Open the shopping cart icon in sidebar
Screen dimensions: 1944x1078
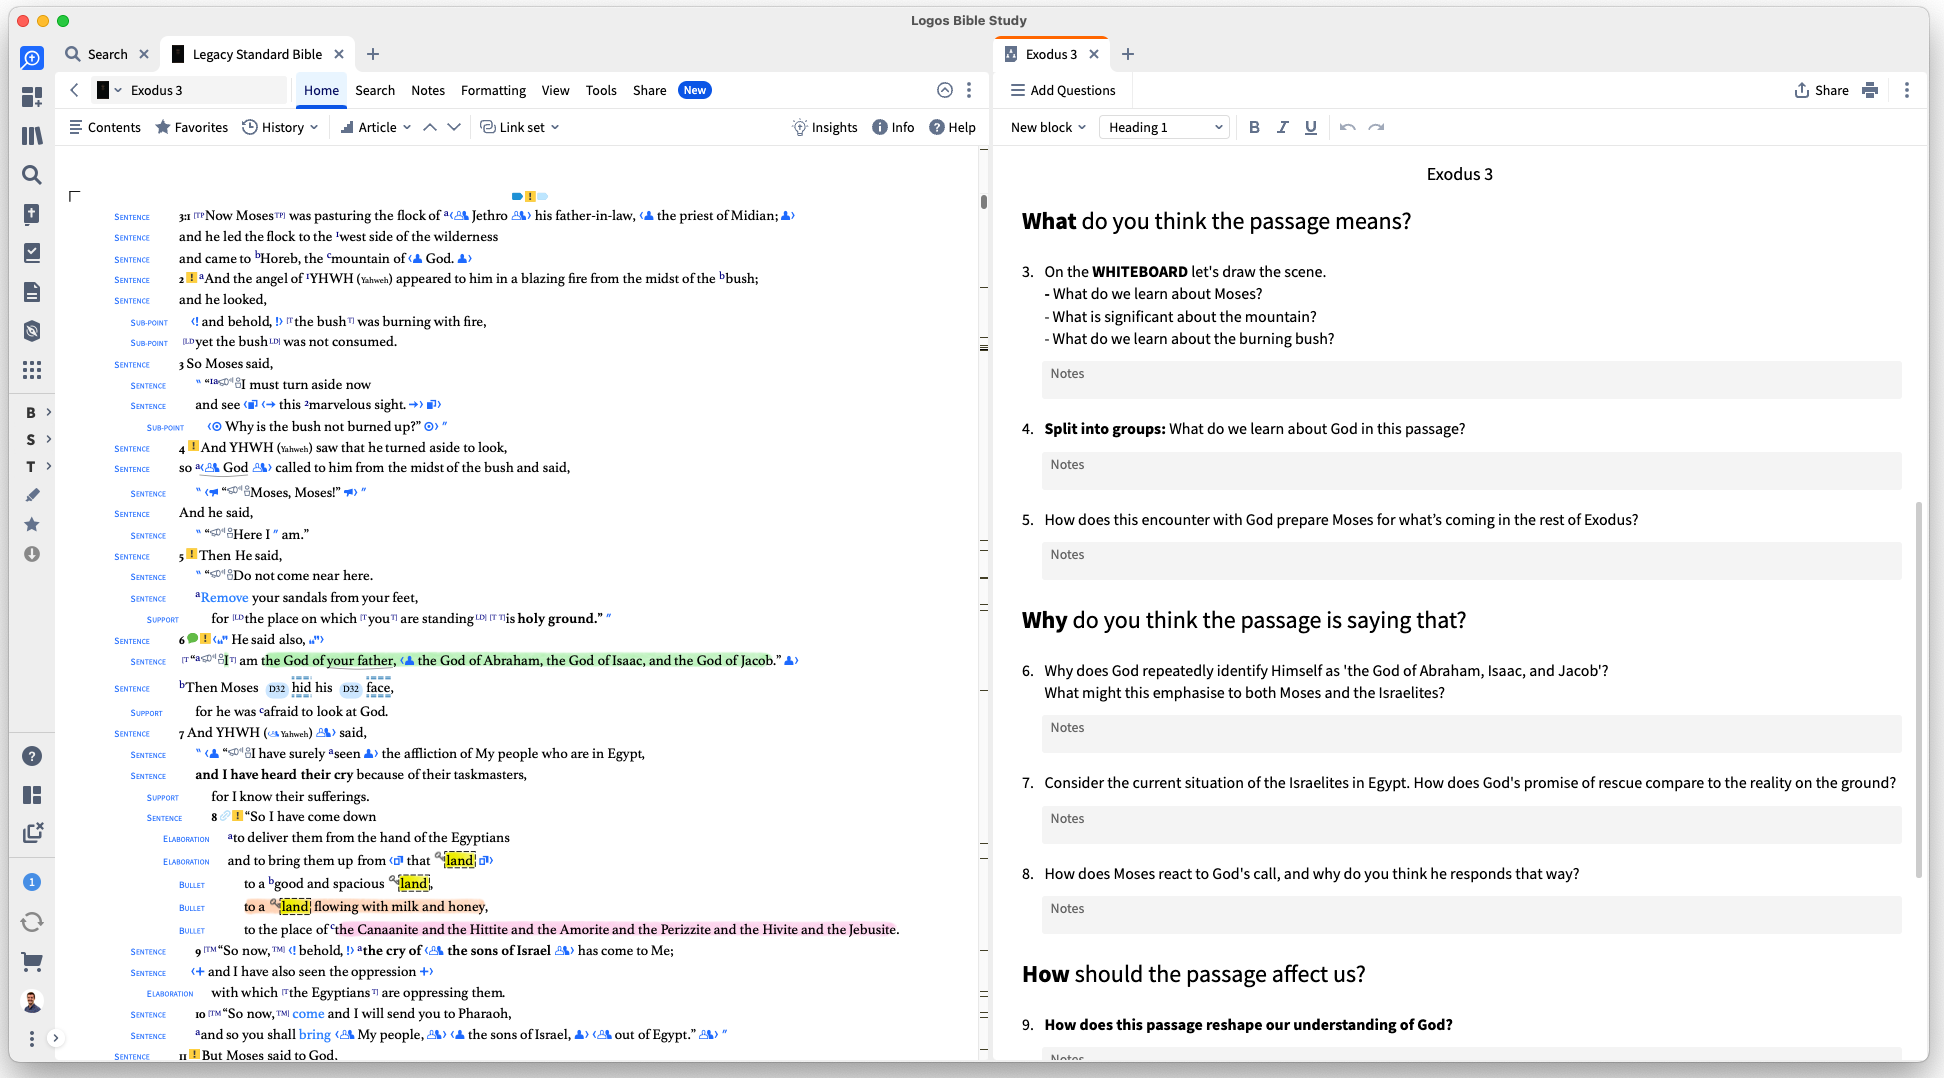coord(32,962)
